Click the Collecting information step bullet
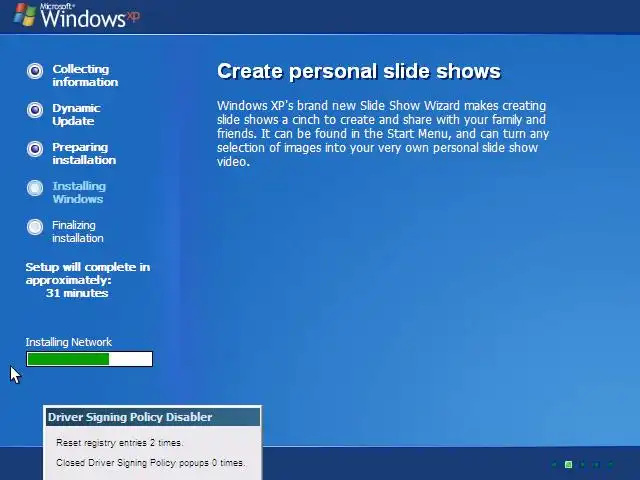The image size is (640, 480). 35,71
